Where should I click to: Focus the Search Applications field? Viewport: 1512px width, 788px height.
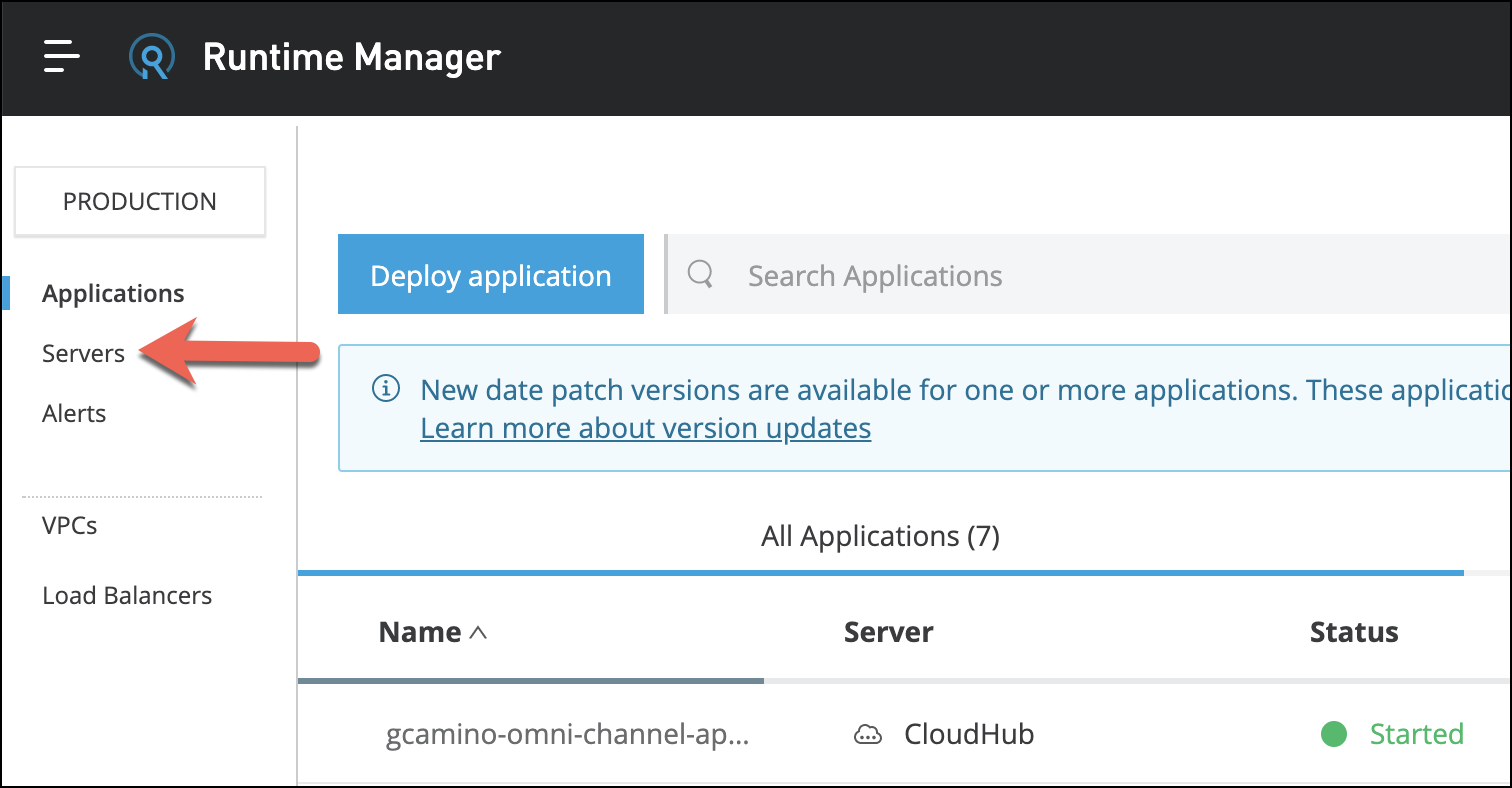[1088, 275]
